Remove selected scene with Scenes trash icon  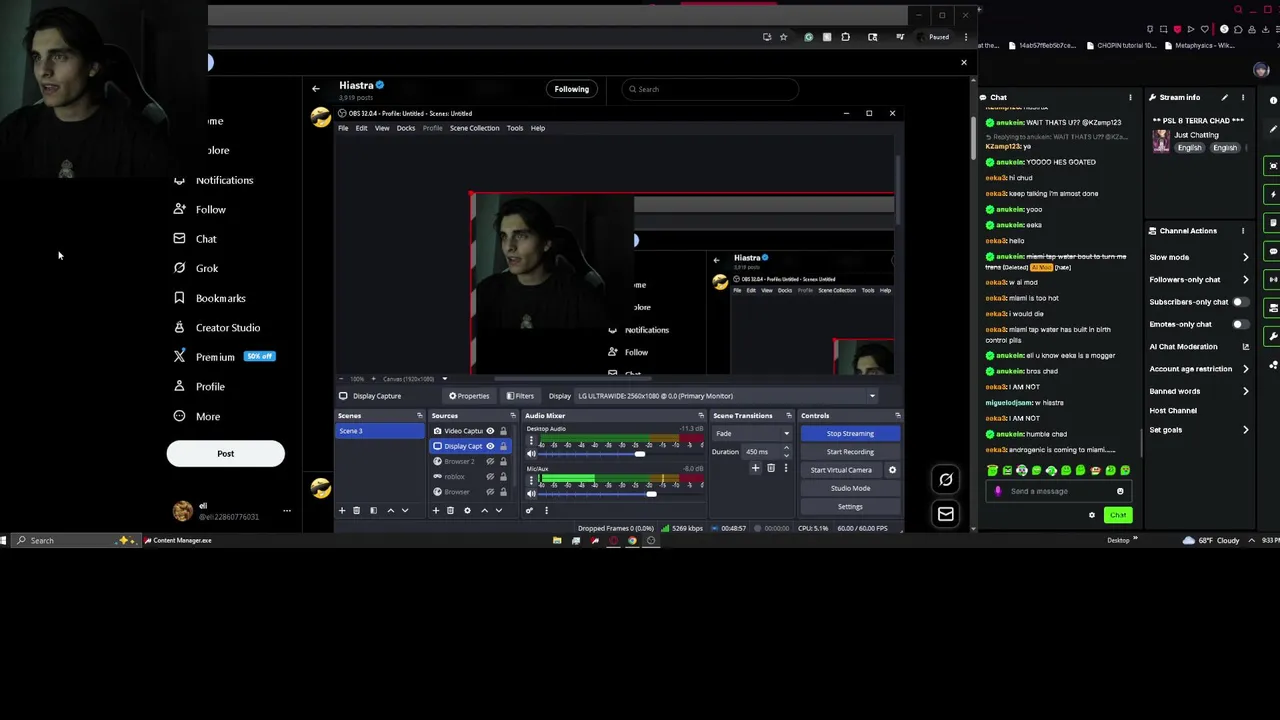(x=356, y=511)
